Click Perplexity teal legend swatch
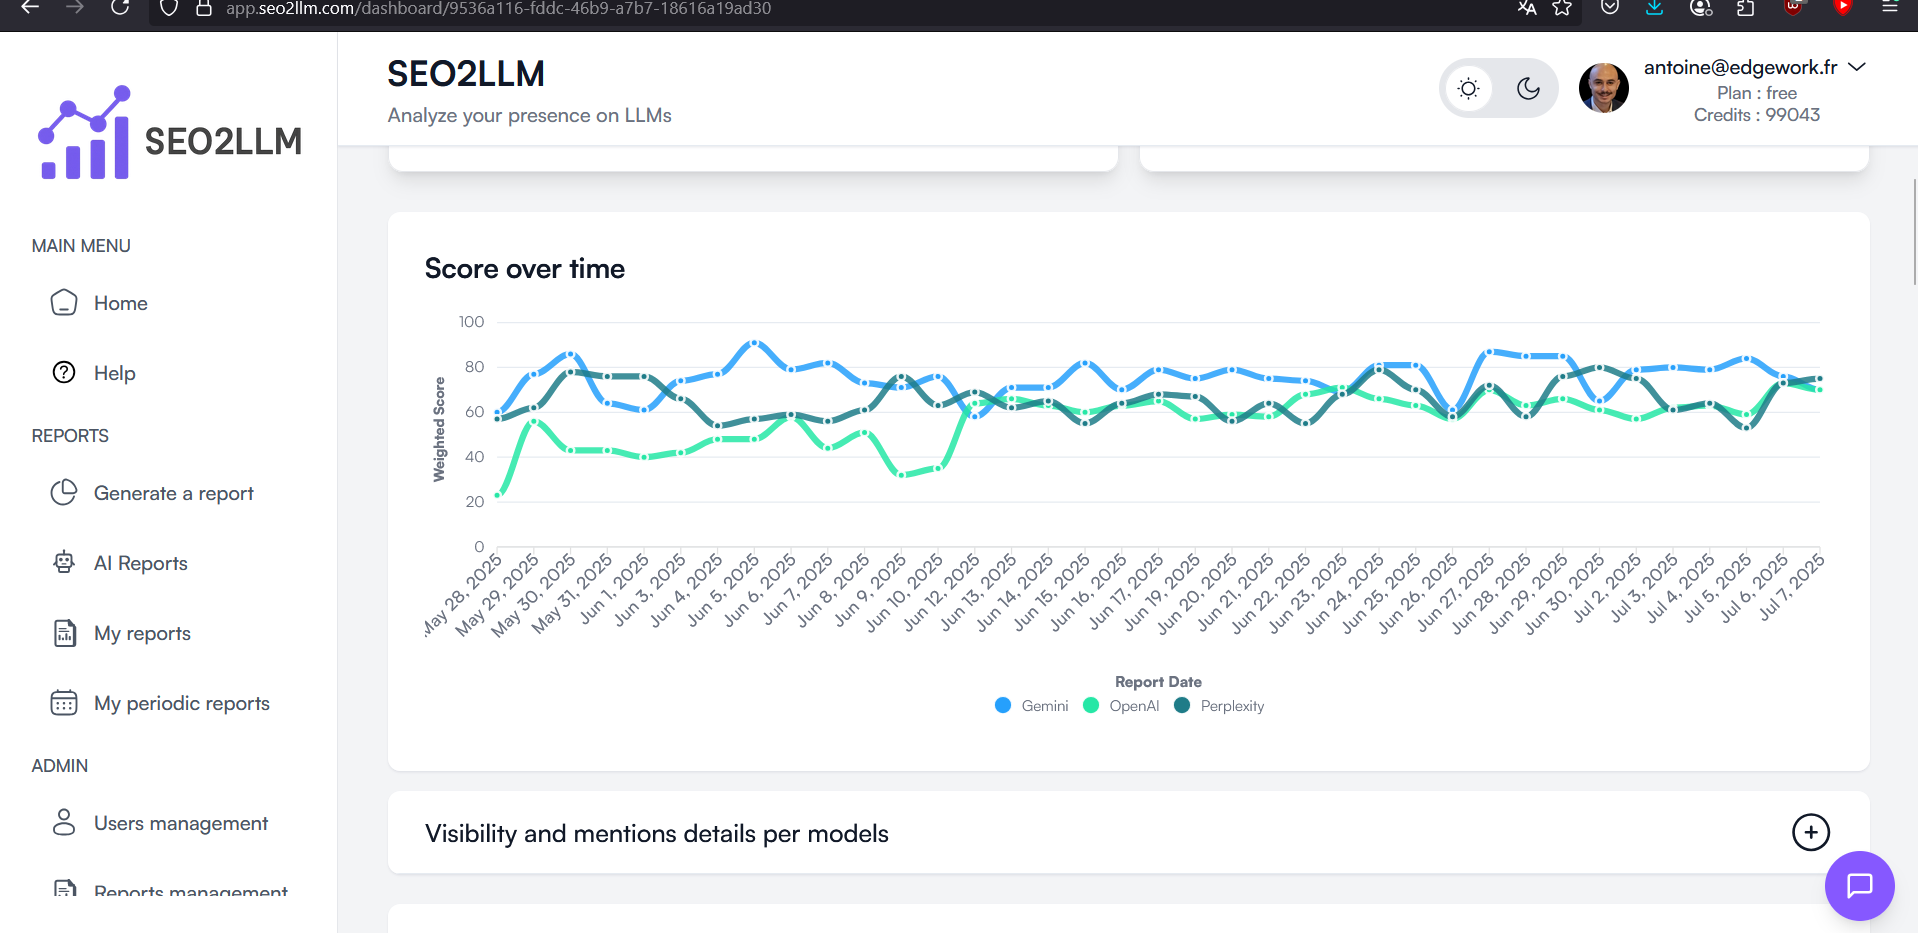The image size is (1918, 933). click(1182, 705)
